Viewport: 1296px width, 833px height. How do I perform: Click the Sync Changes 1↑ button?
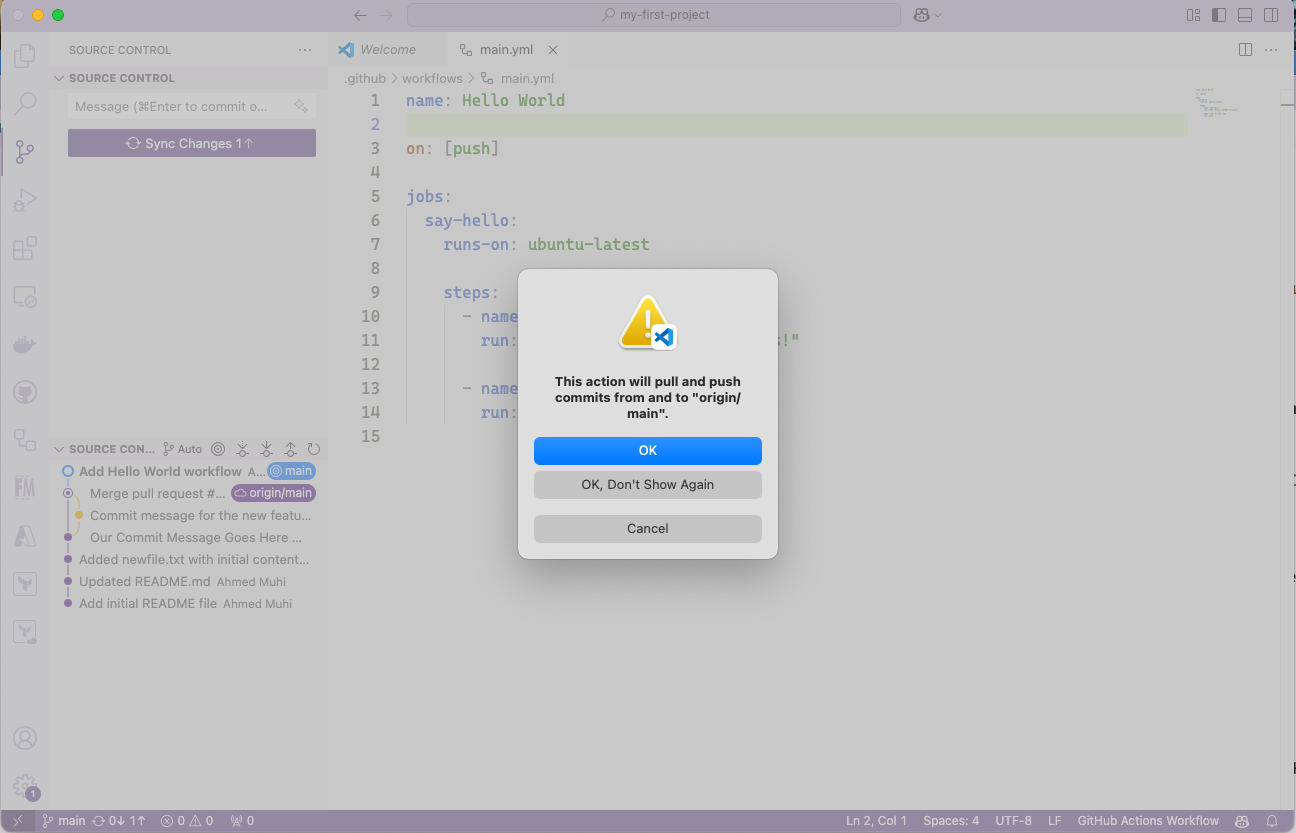click(192, 143)
